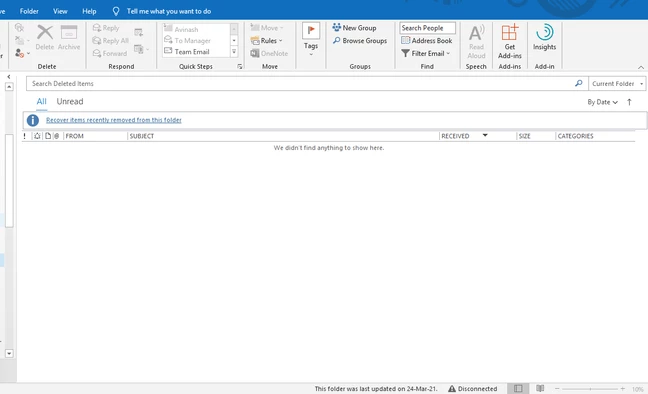Screen dimensions: 648x394
Task: Collapse the ribbon with the chevron
Action: 641,67
